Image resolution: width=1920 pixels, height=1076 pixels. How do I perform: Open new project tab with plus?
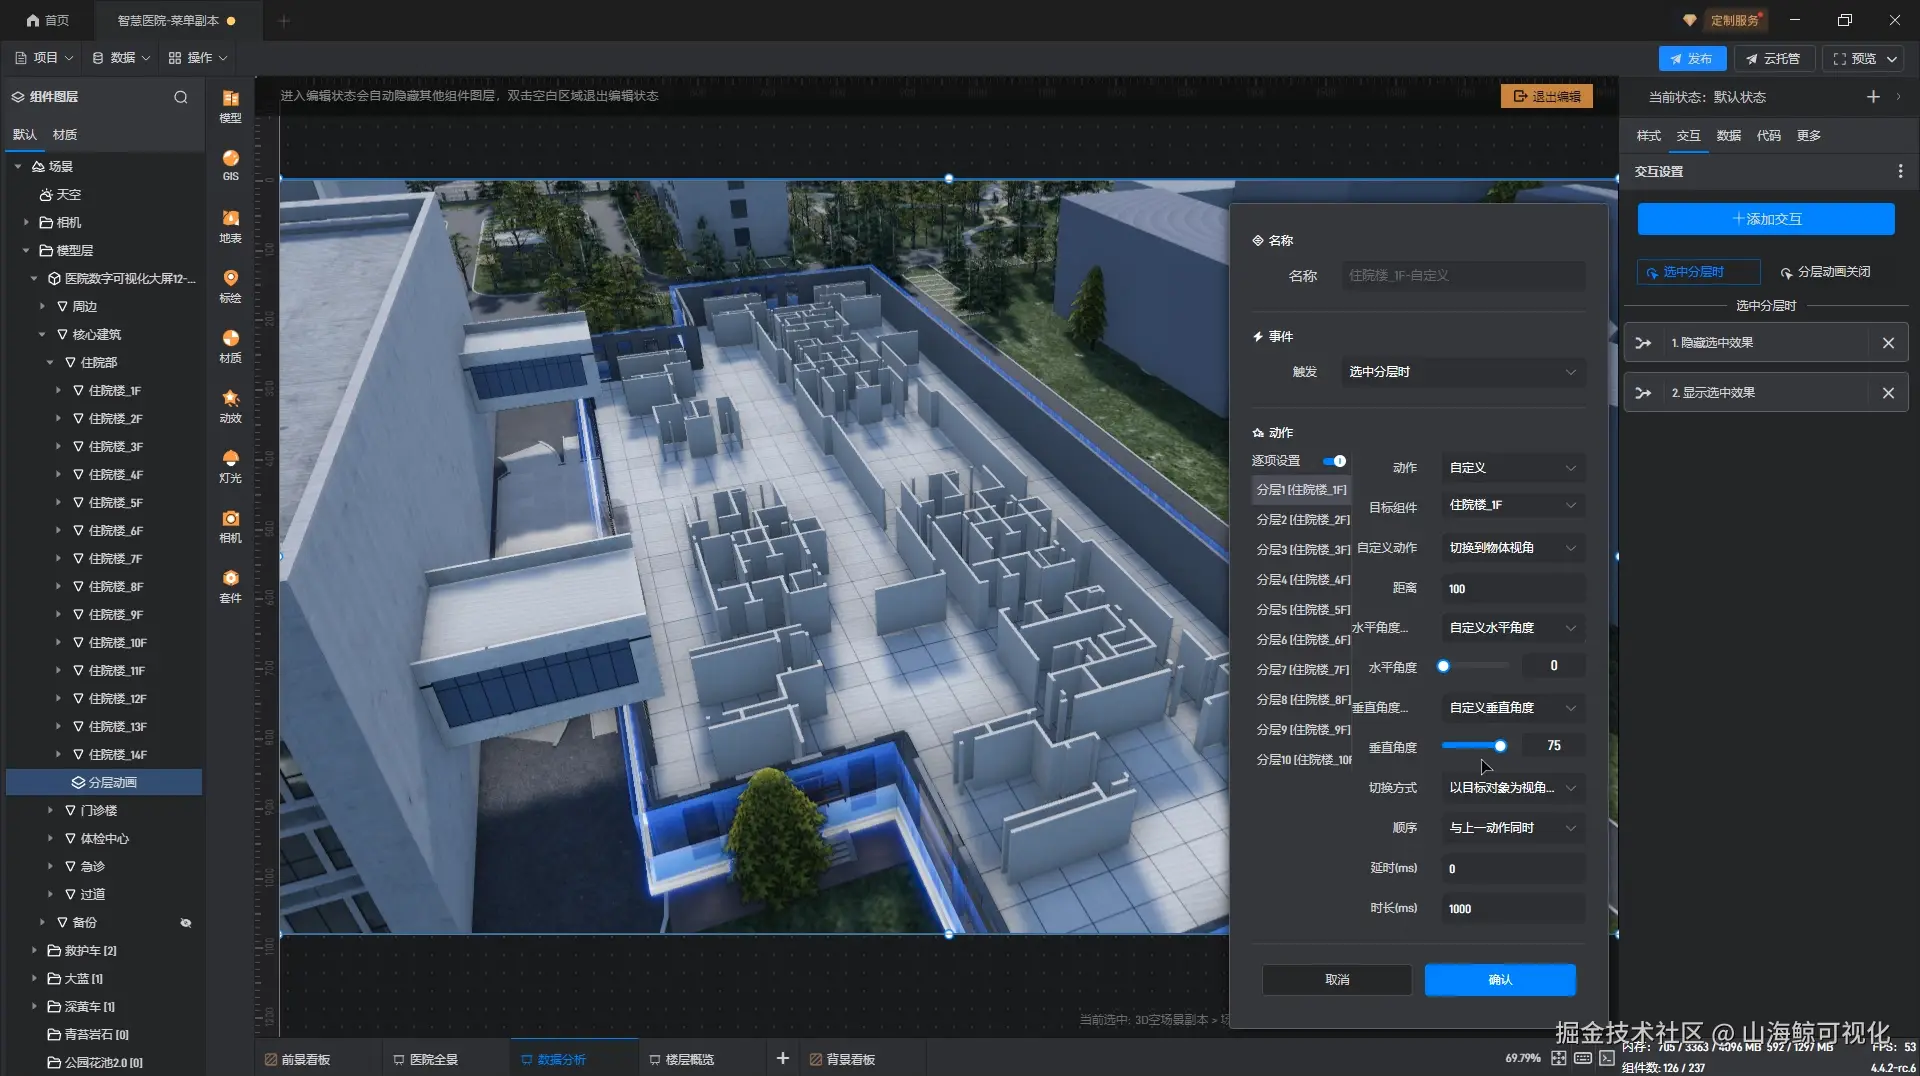pos(284,20)
